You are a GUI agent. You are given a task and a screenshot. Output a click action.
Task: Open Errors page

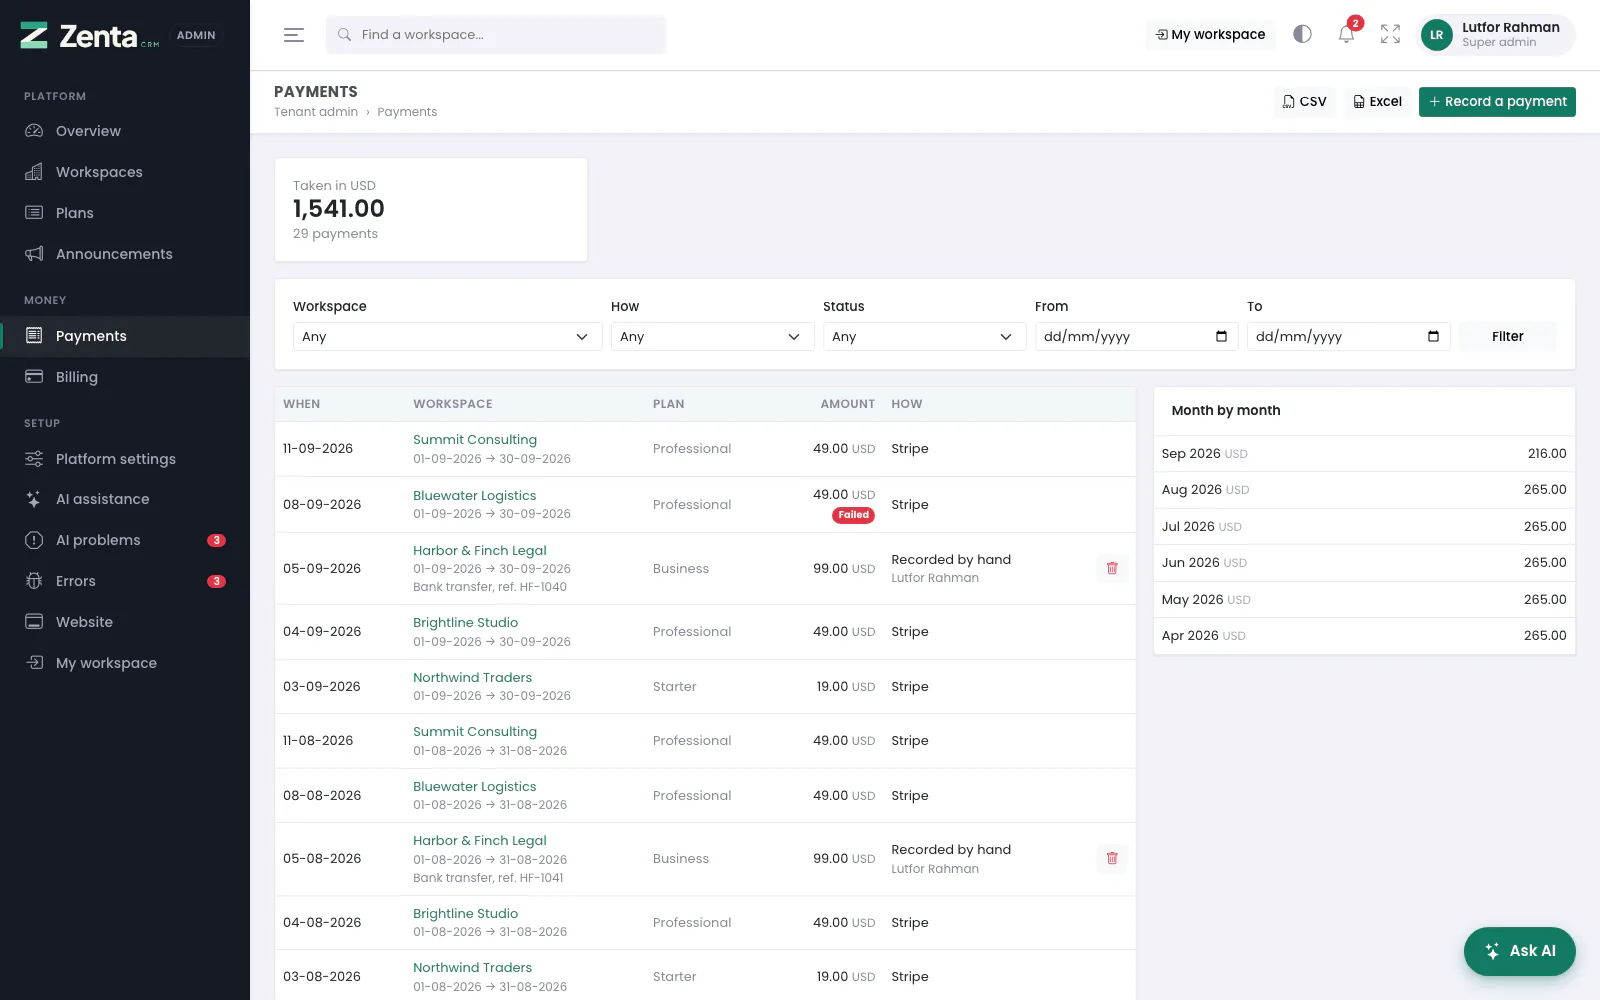(125, 581)
